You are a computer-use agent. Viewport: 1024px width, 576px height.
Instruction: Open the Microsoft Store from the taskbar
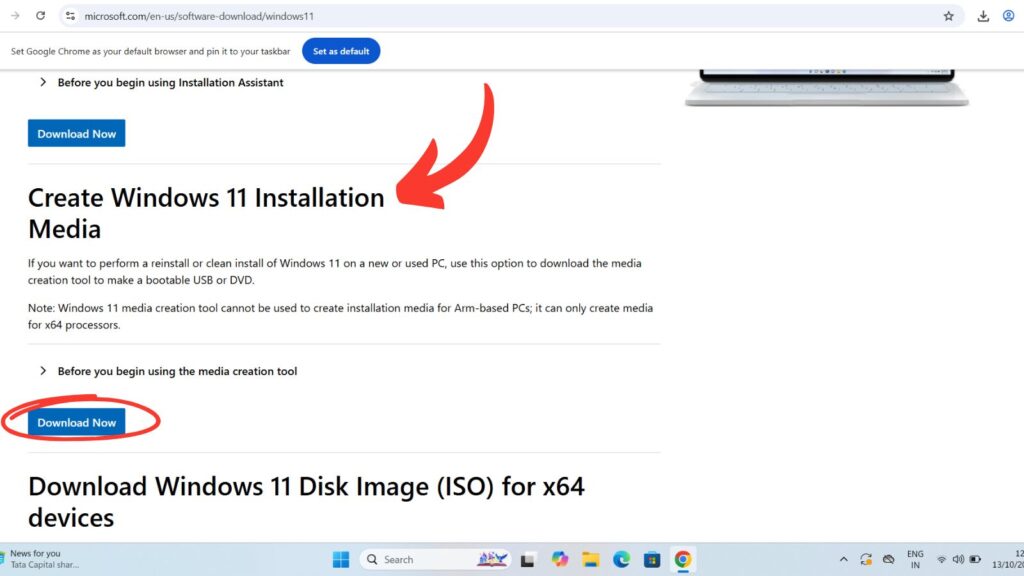pos(652,559)
